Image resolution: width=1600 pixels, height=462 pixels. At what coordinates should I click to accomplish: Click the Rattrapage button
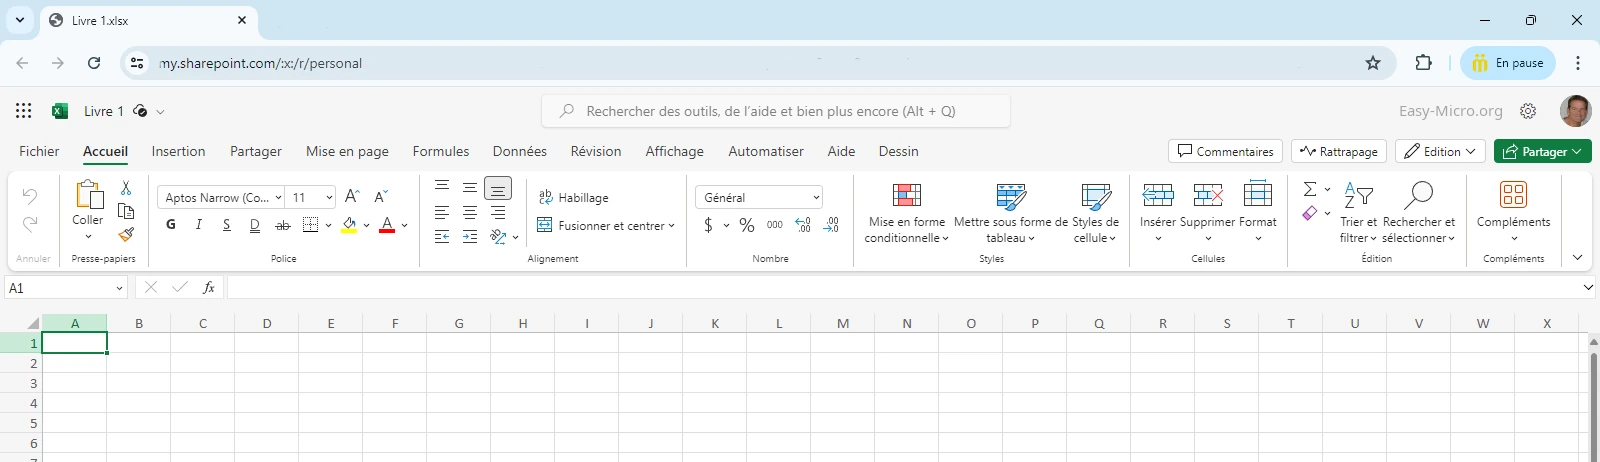[x=1339, y=151]
